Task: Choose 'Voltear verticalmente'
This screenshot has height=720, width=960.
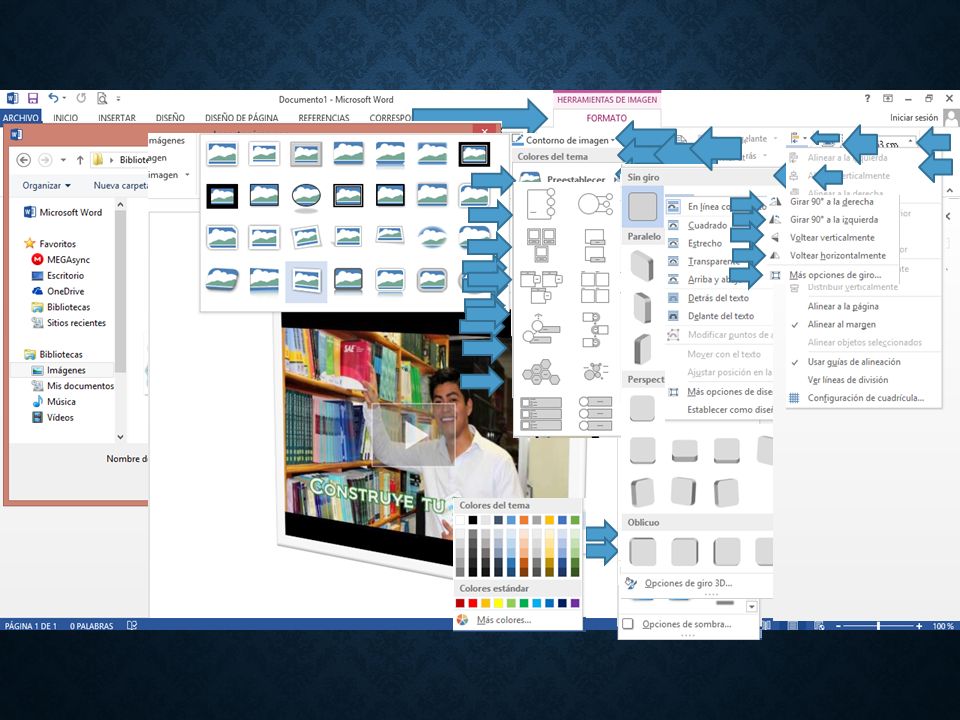Action: click(x=833, y=238)
